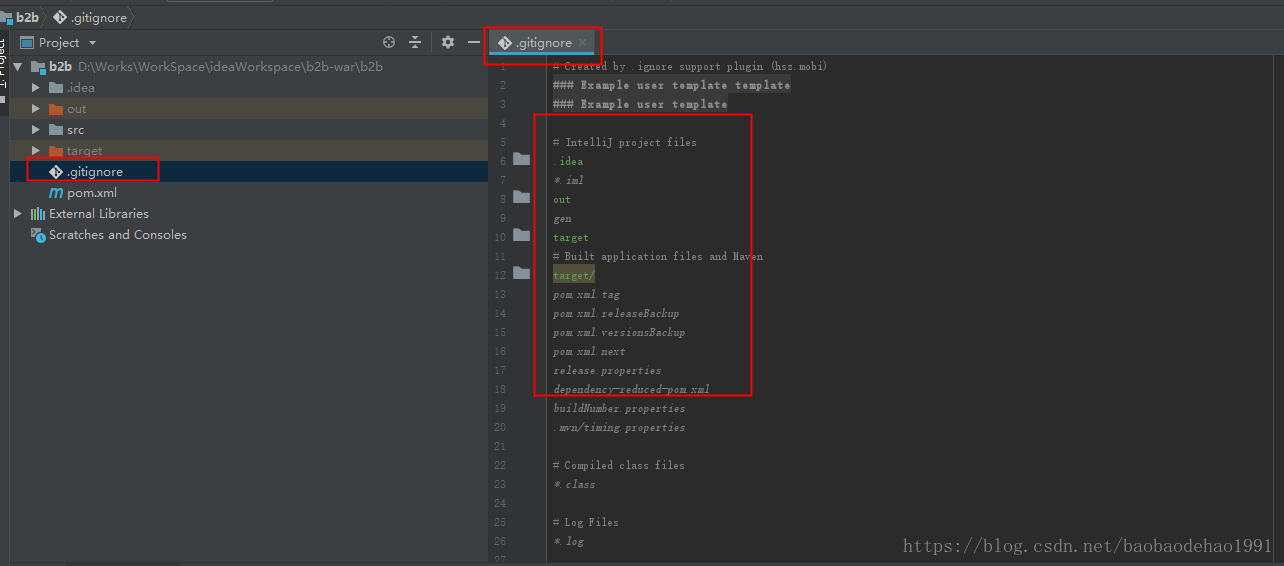
Task: Open Project panel settings gear
Action: coord(448,42)
